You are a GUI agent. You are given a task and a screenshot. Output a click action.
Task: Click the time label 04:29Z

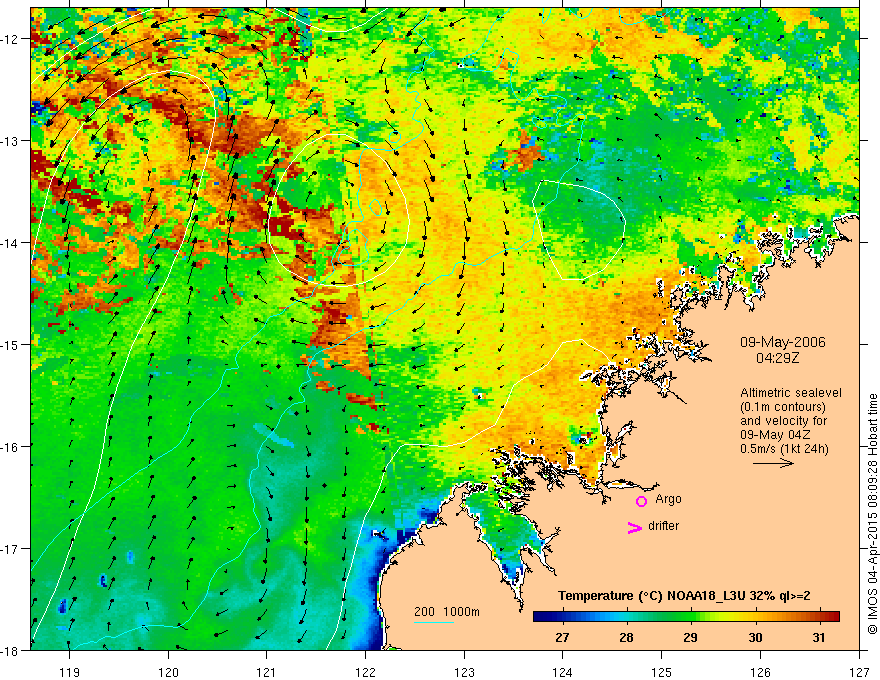coord(777,357)
